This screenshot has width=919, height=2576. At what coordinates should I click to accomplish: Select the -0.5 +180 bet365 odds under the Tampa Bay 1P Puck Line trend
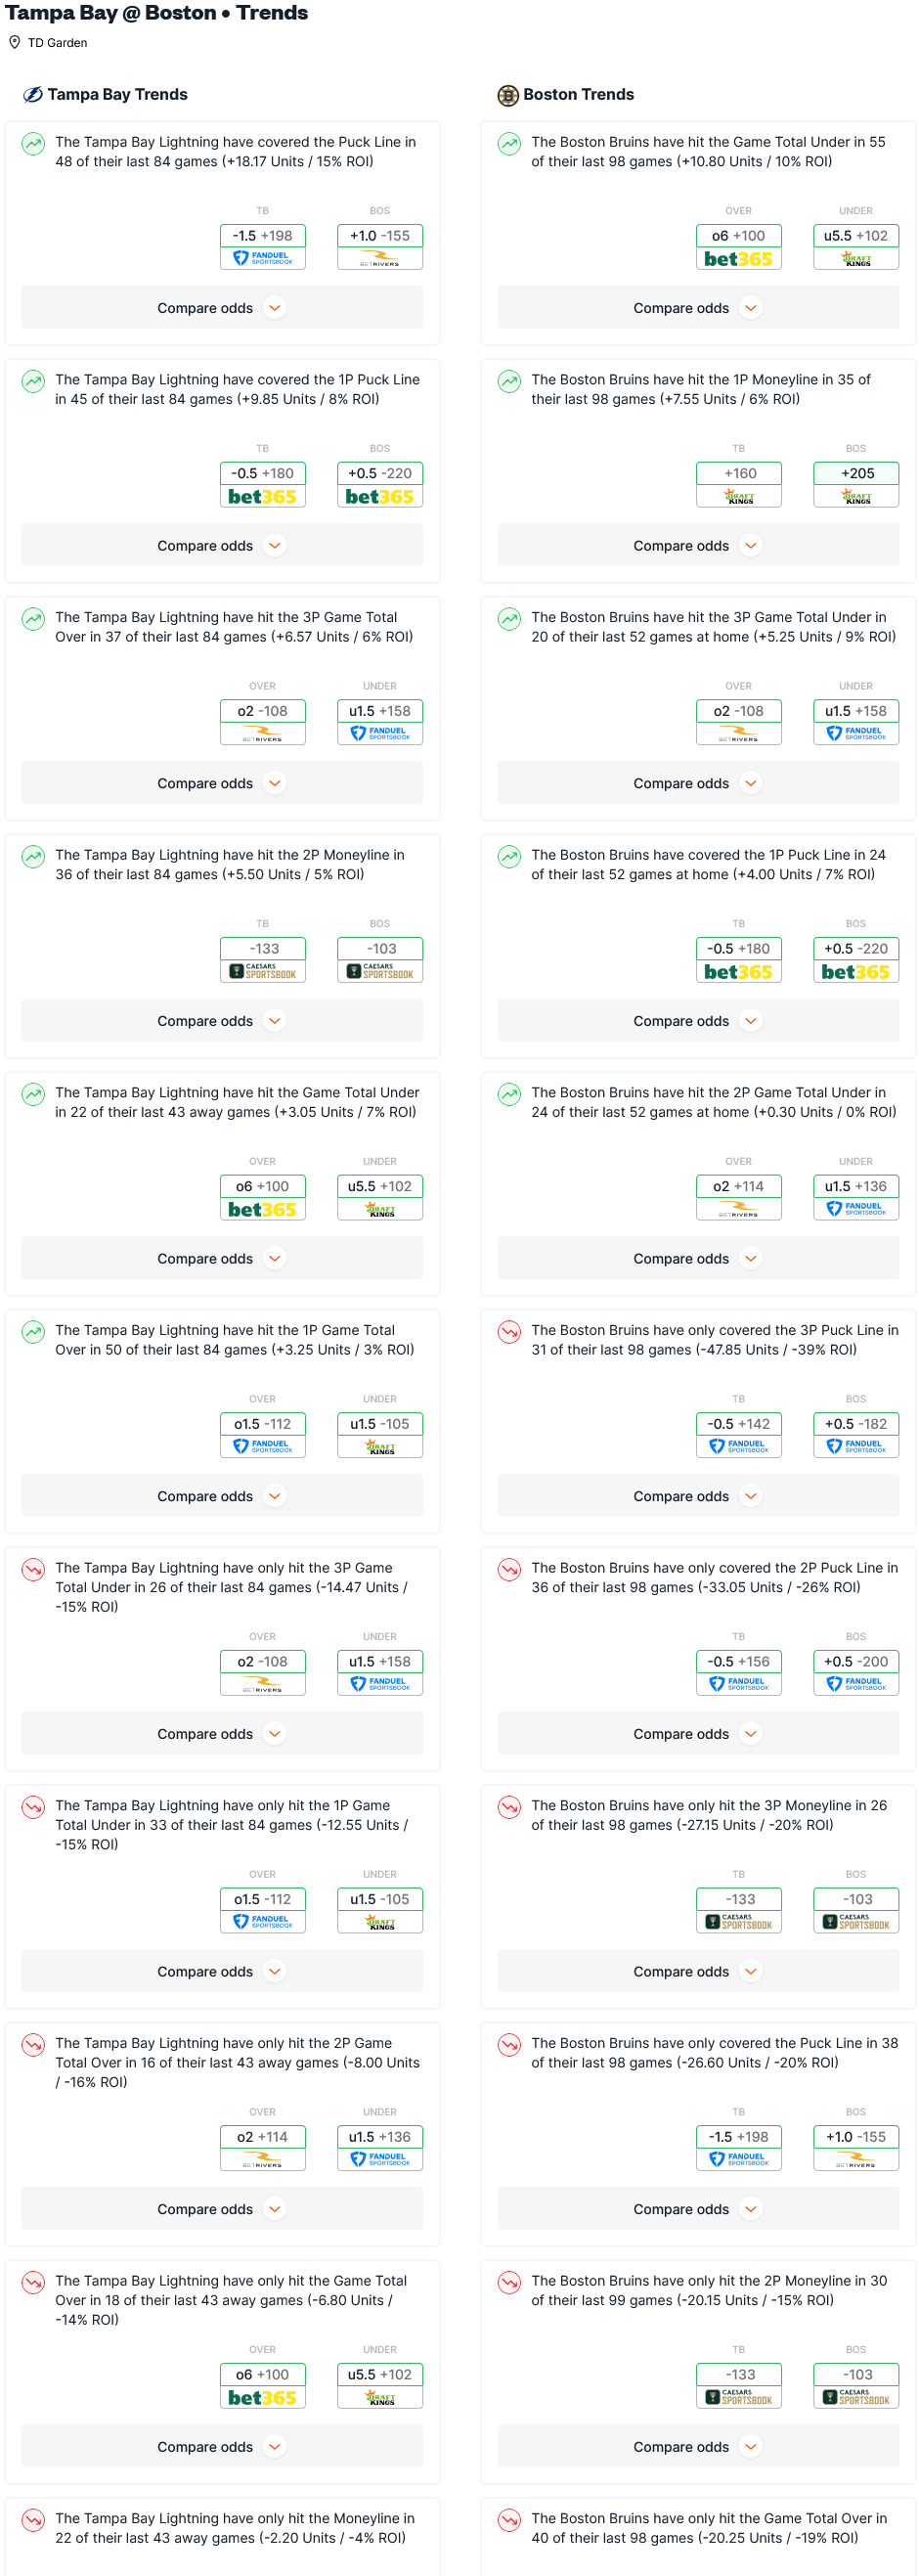click(263, 485)
